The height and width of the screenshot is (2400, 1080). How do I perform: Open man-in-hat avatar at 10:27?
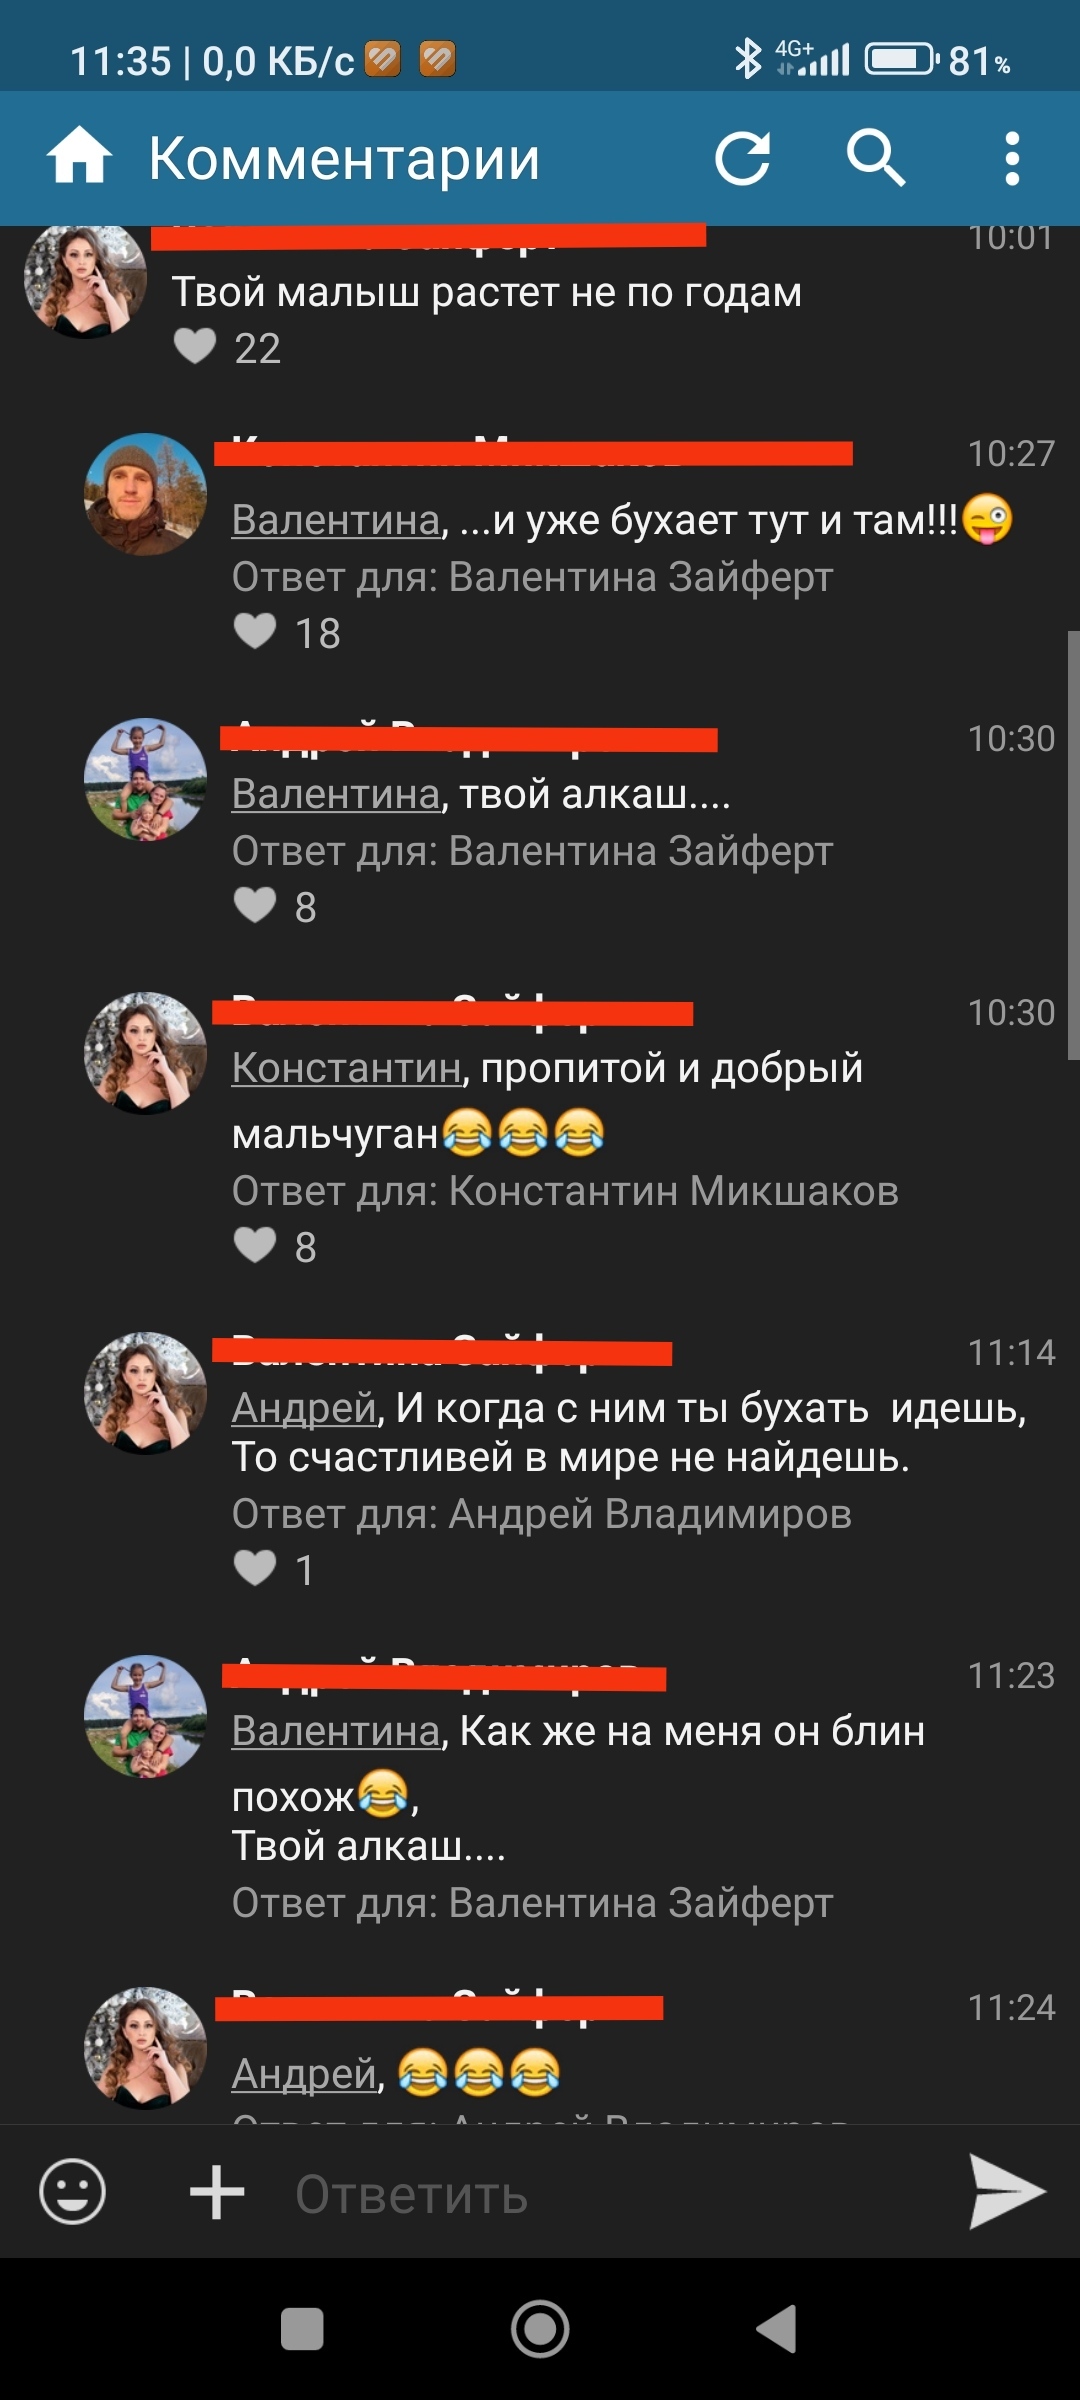click(x=145, y=494)
